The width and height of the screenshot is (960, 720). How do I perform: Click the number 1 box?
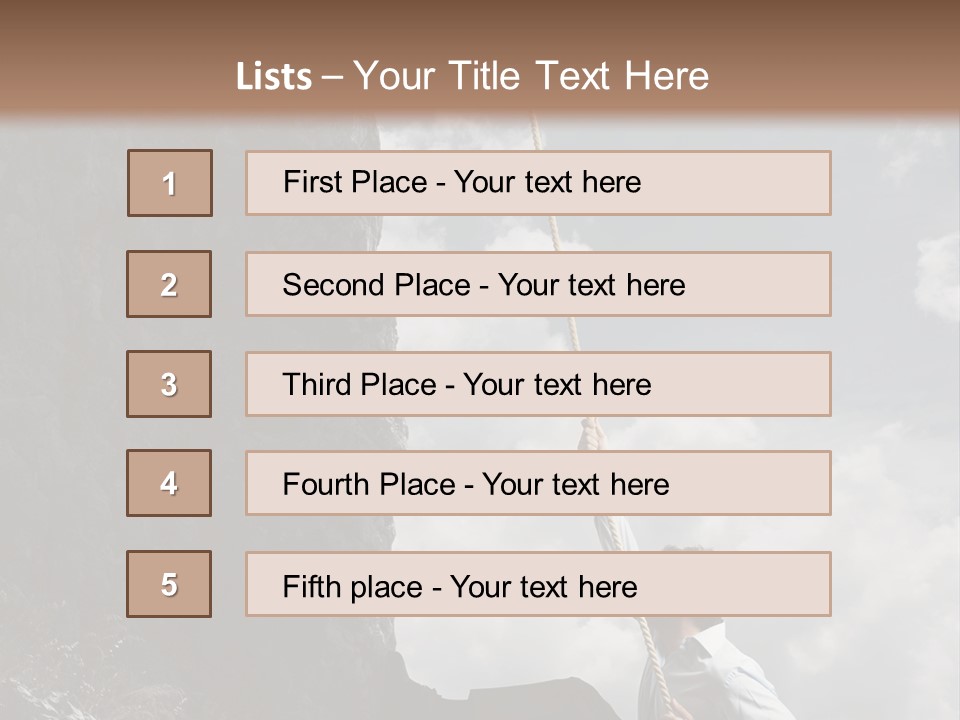click(x=170, y=183)
